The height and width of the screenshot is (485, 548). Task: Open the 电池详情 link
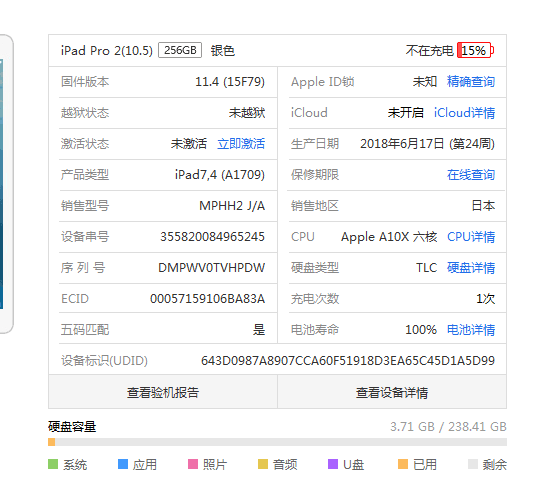(x=471, y=330)
